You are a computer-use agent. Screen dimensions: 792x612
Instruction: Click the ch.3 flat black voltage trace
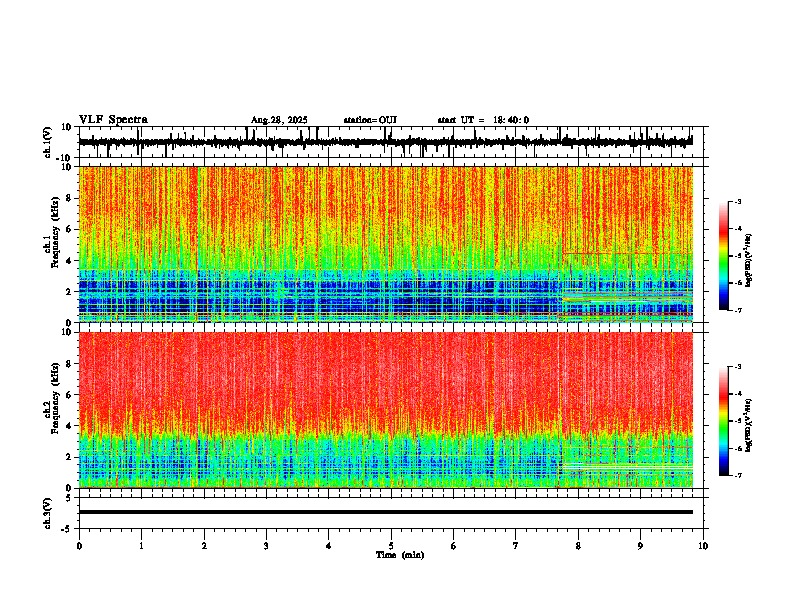click(x=385, y=512)
